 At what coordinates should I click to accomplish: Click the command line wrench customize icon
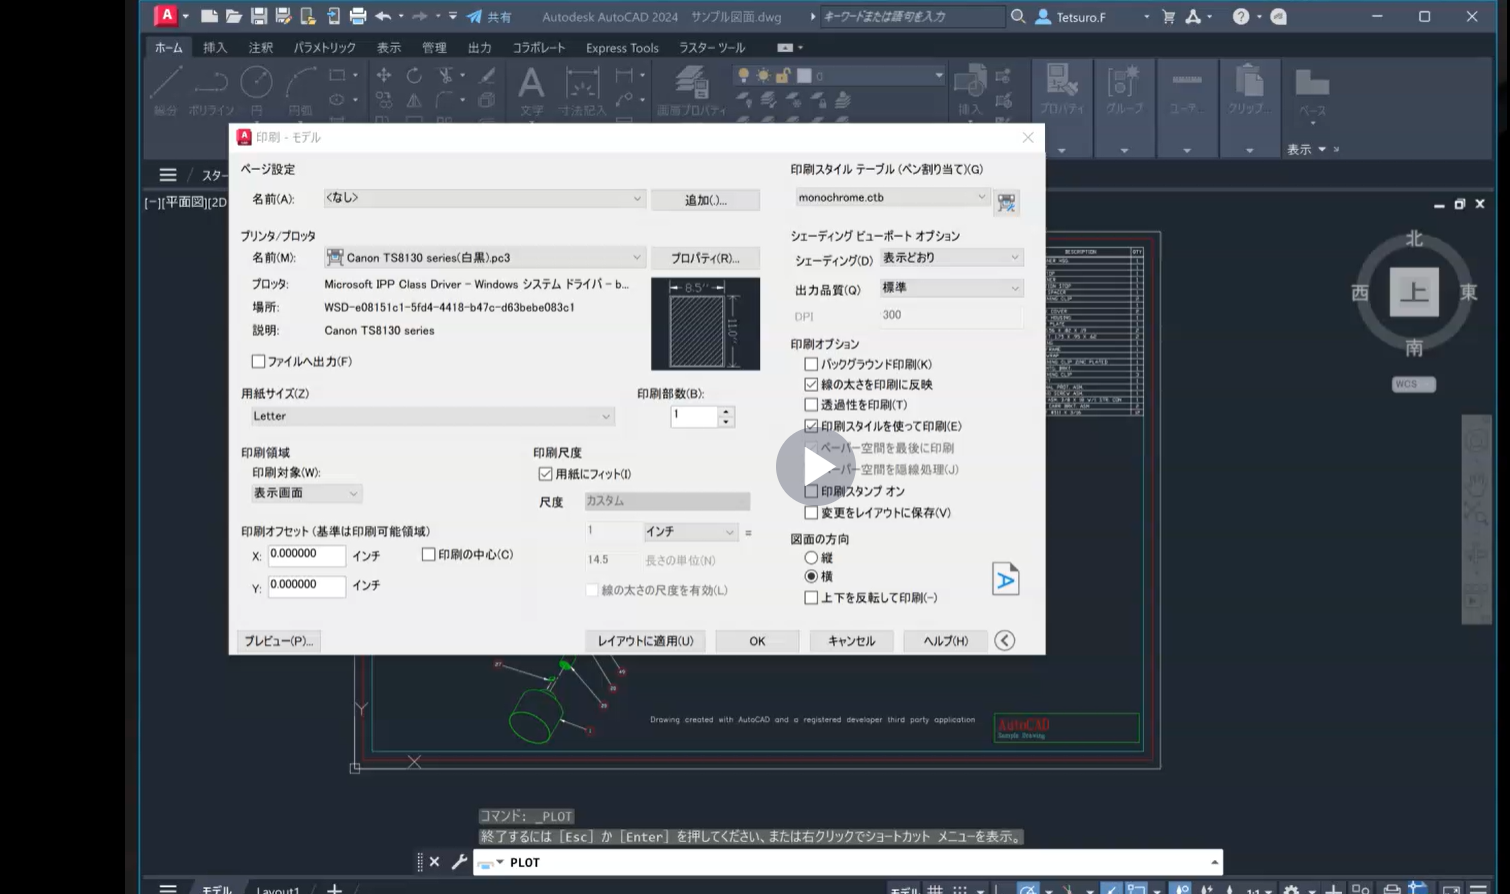(459, 861)
